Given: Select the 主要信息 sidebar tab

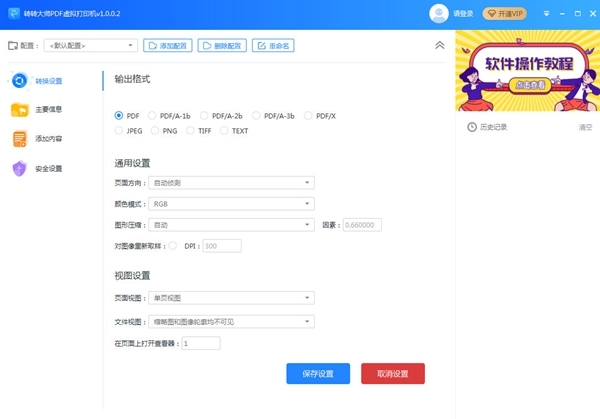Looking at the screenshot, I should (x=49, y=109).
